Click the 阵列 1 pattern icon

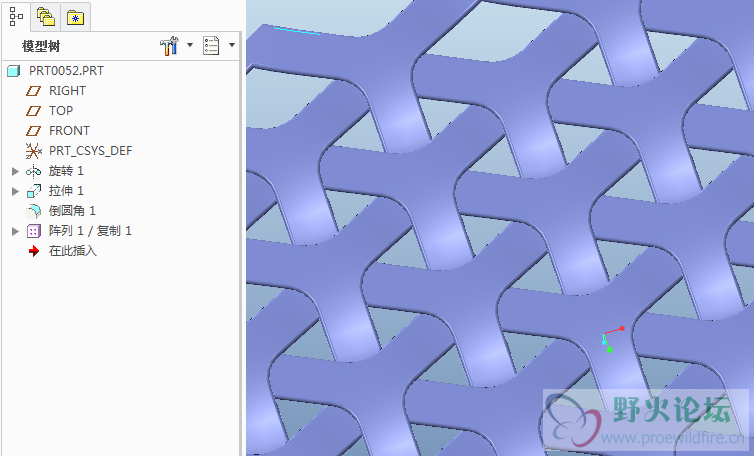pos(33,231)
